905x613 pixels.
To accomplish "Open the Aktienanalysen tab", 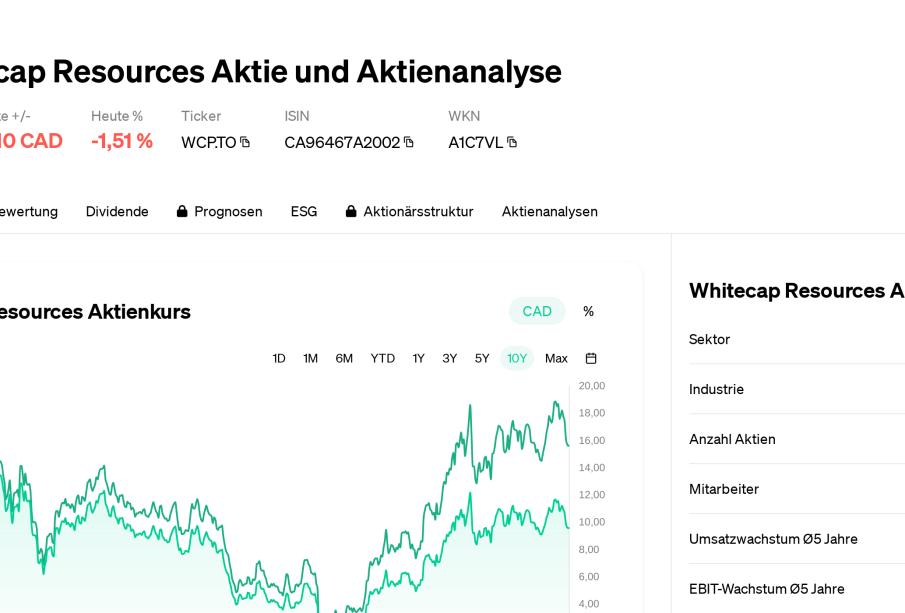I will [550, 212].
